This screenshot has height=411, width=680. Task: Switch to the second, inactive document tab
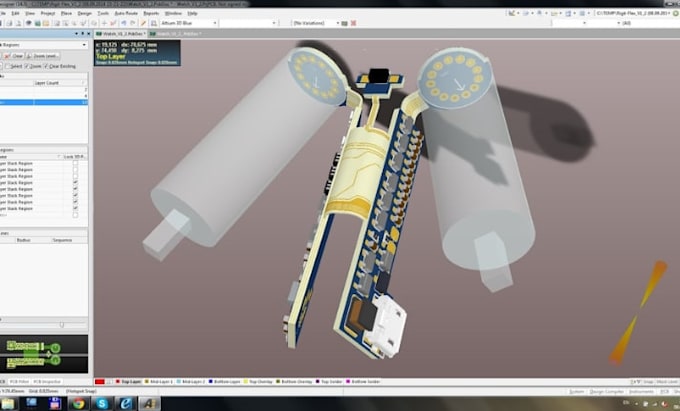tap(175, 33)
